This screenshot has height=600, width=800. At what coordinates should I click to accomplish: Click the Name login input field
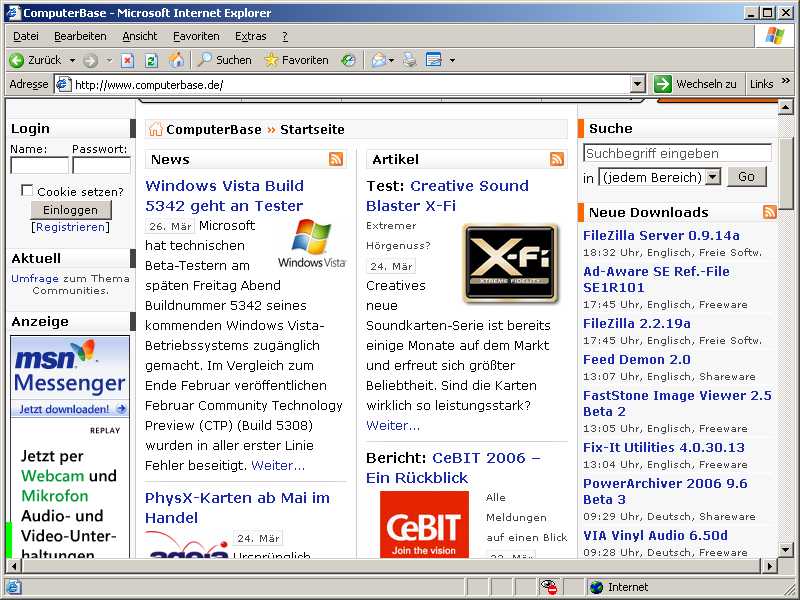coord(39,165)
